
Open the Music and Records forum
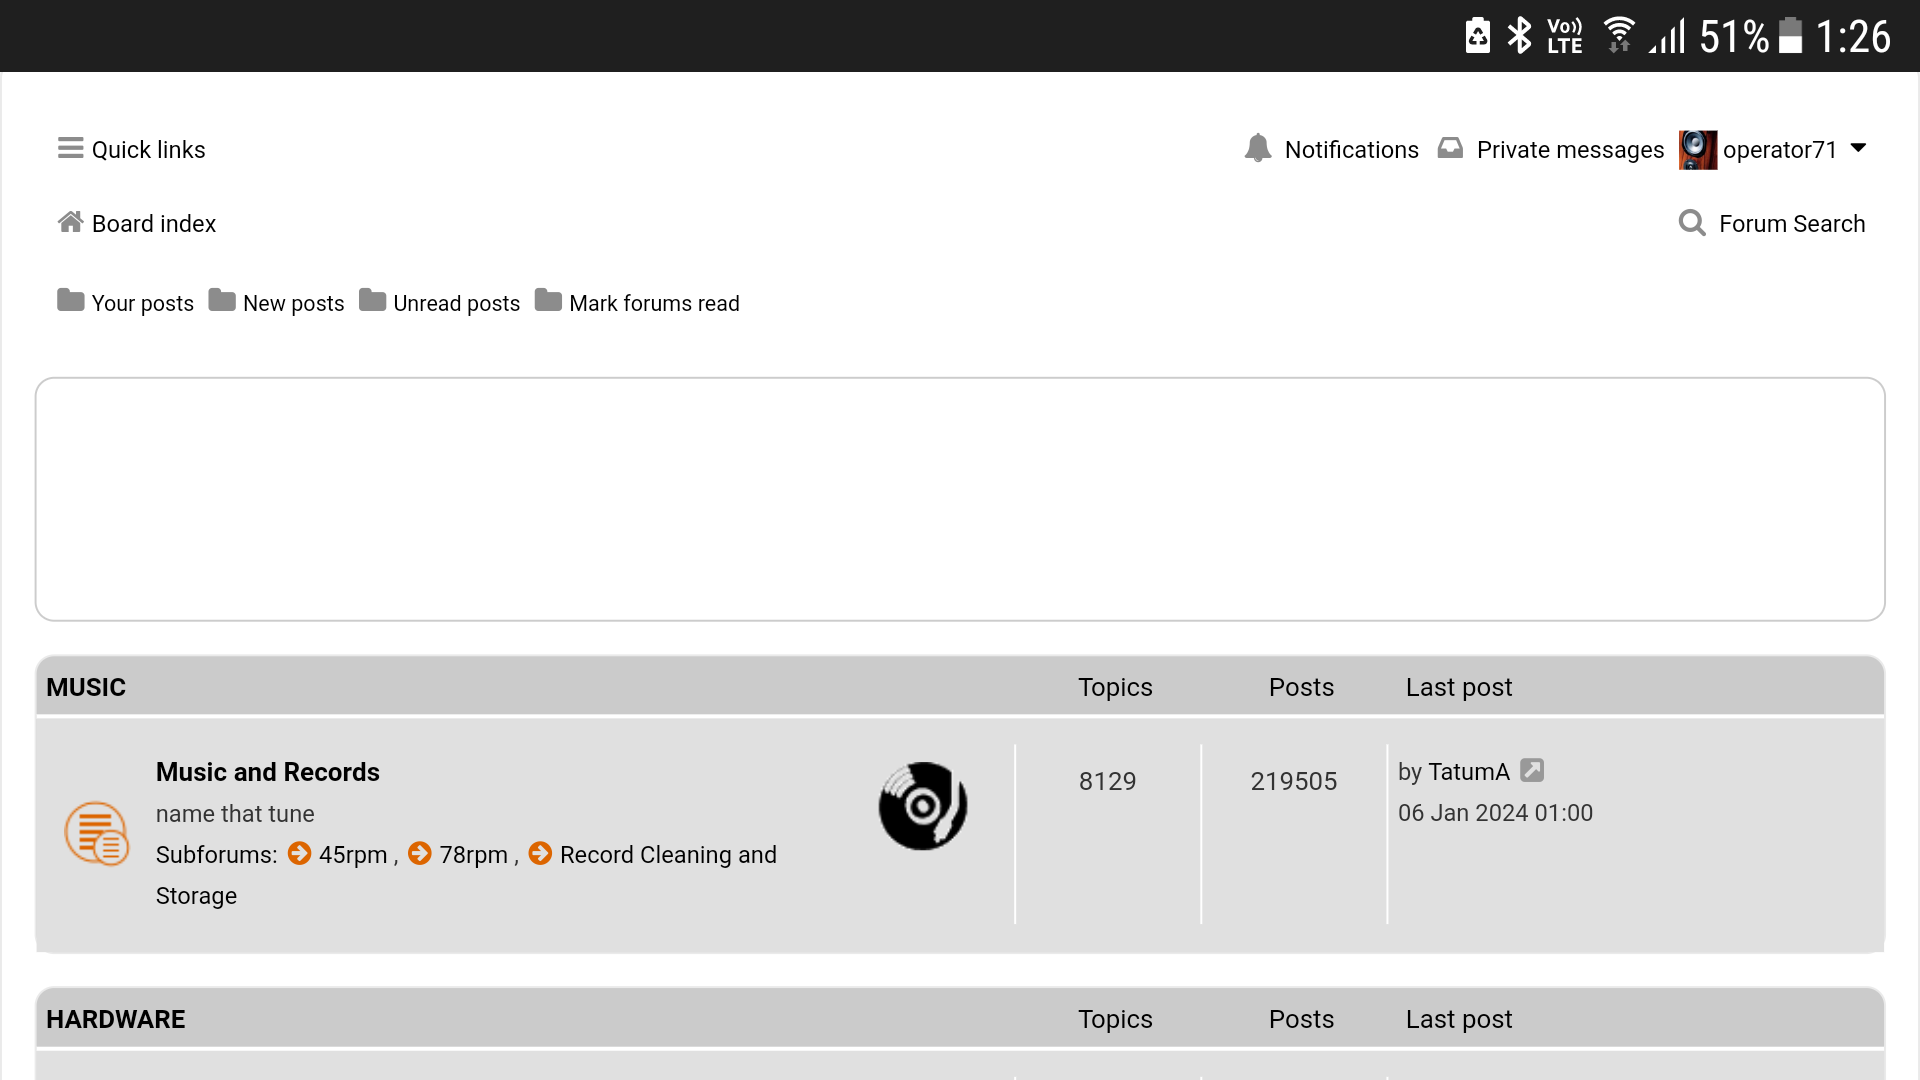[x=267, y=772]
